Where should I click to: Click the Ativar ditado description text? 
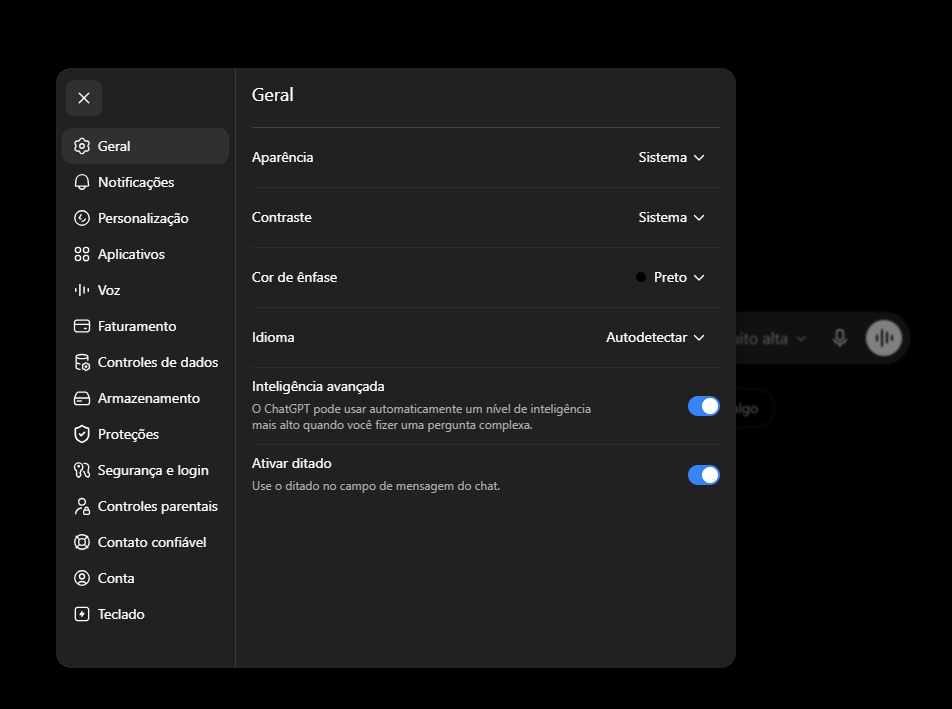click(x=376, y=486)
